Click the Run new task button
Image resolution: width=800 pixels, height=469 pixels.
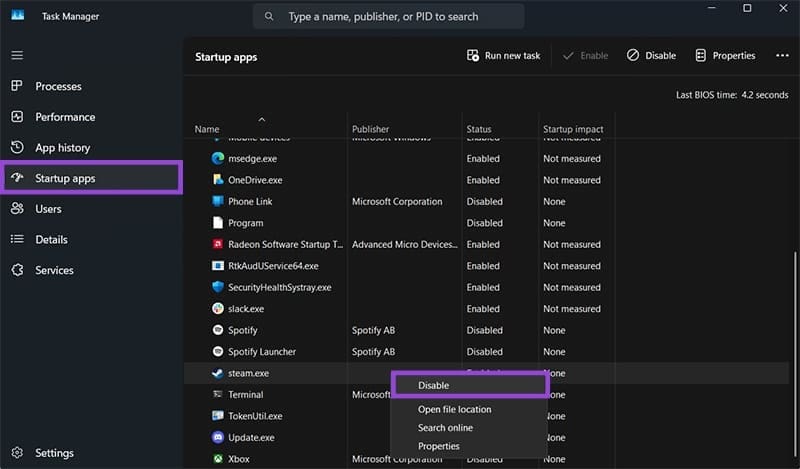[x=503, y=56]
